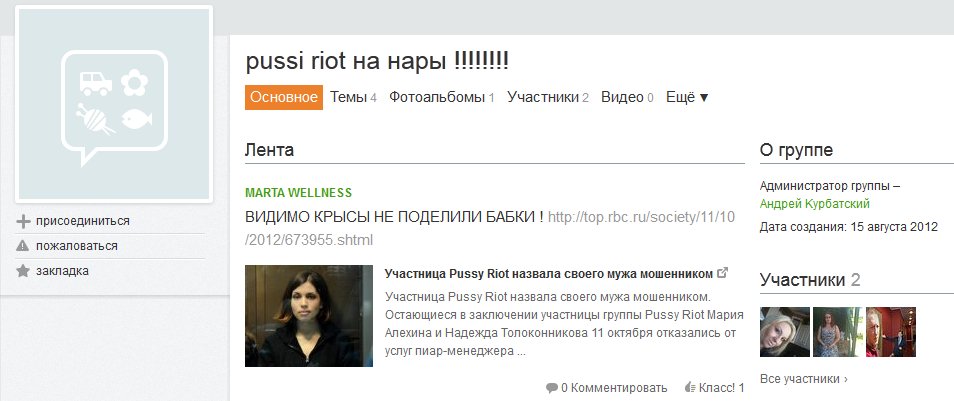Image resolution: width=954 pixels, height=401 pixels.
Task: Open administrator Андрей Курбатский's profile
Action: click(x=815, y=204)
